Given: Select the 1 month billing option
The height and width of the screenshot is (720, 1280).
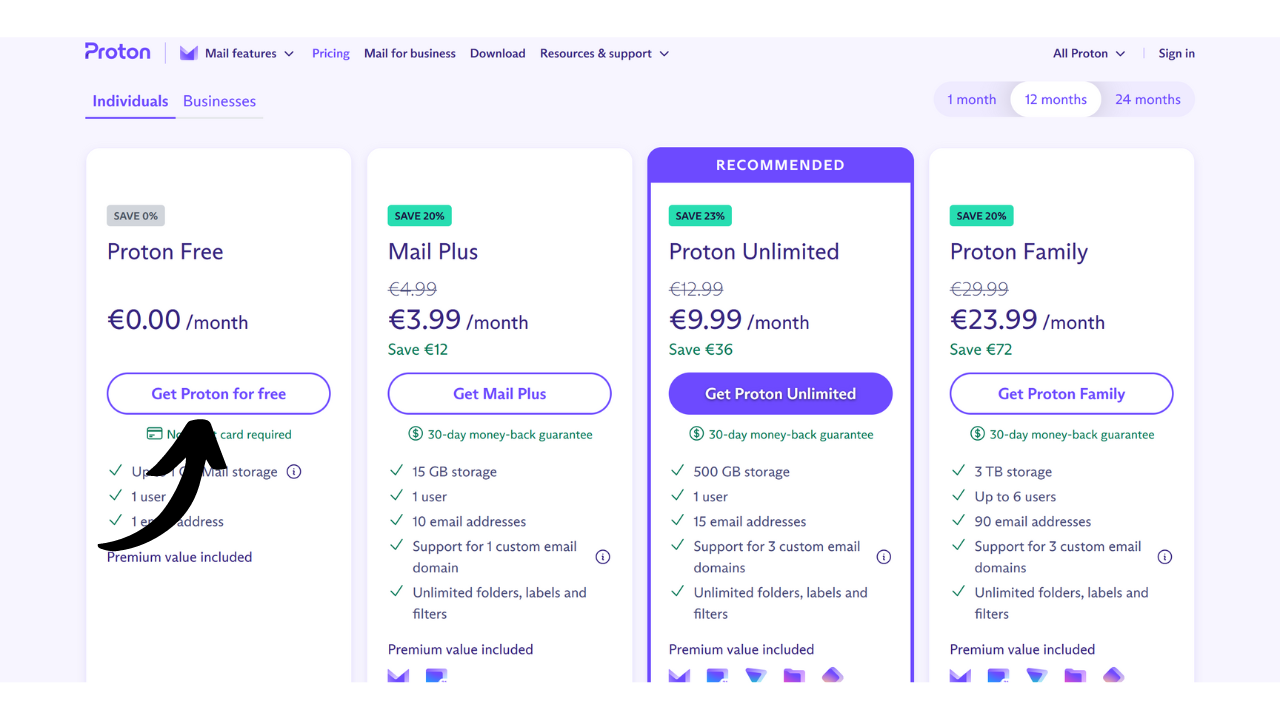Looking at the screenshot, I should 971,100.
